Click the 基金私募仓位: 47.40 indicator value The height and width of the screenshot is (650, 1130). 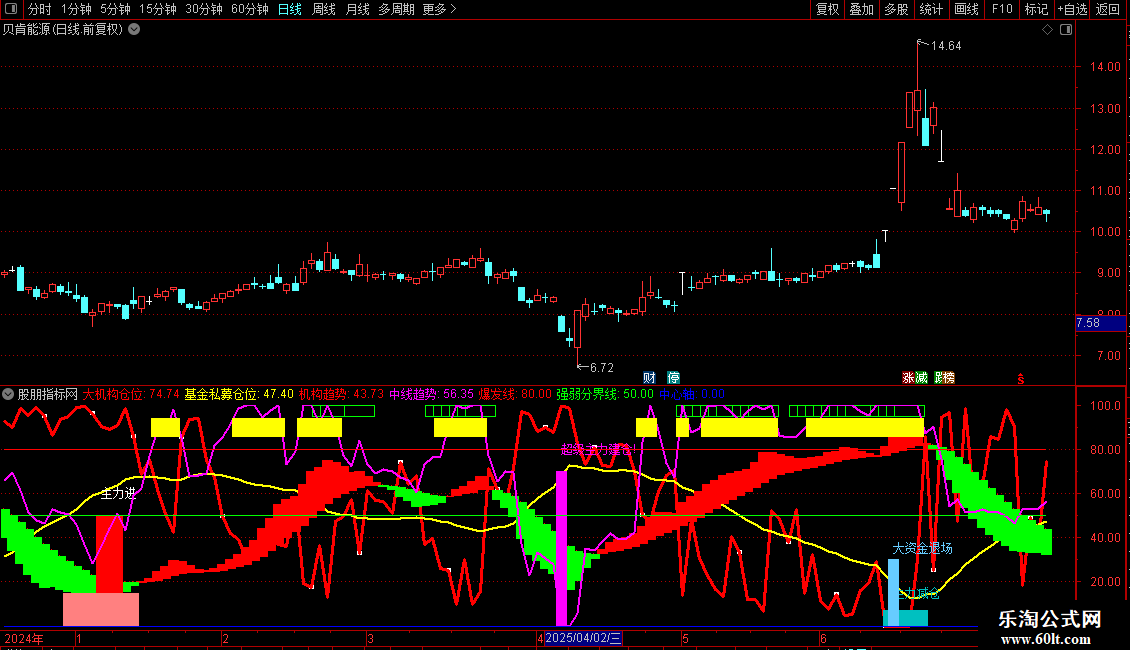pyautogui.click(x=239, y=394)
